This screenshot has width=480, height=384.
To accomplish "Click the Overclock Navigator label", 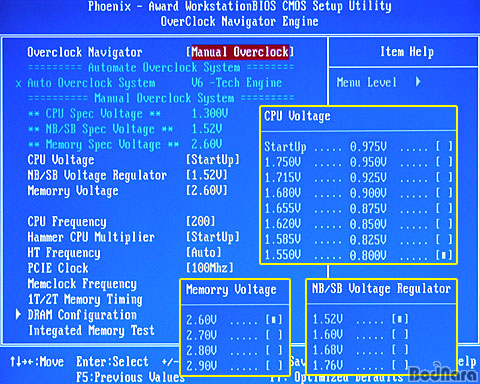I will click(85, 52).
